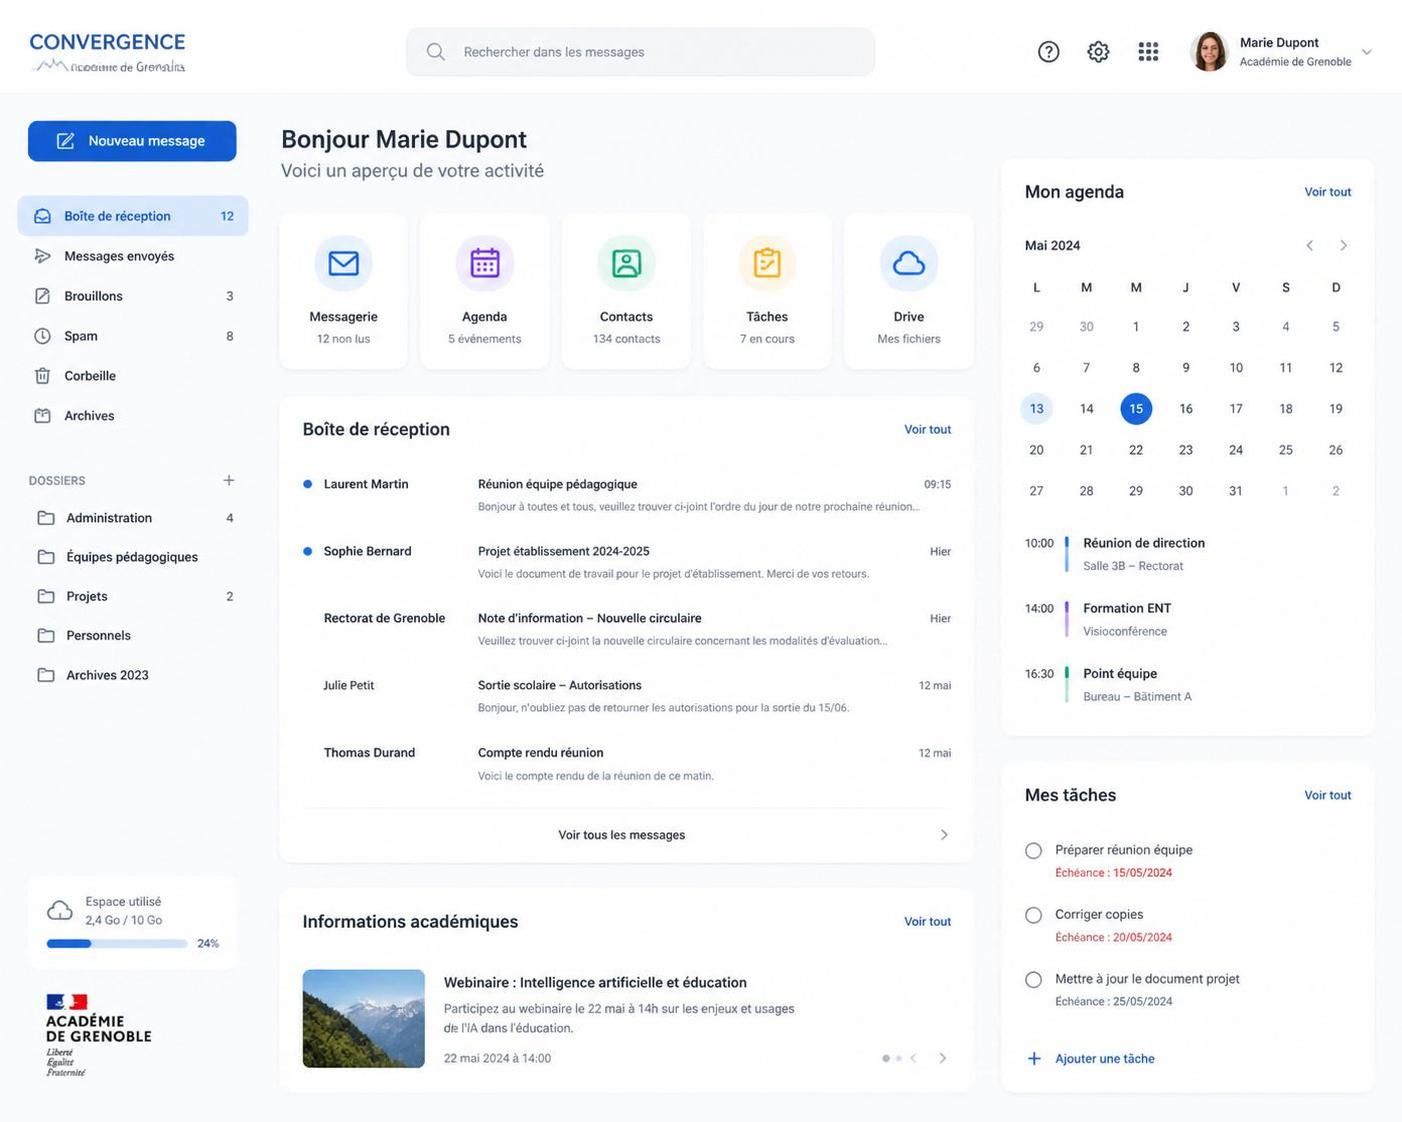Open the Contacts card icon

tap(626, 263)
